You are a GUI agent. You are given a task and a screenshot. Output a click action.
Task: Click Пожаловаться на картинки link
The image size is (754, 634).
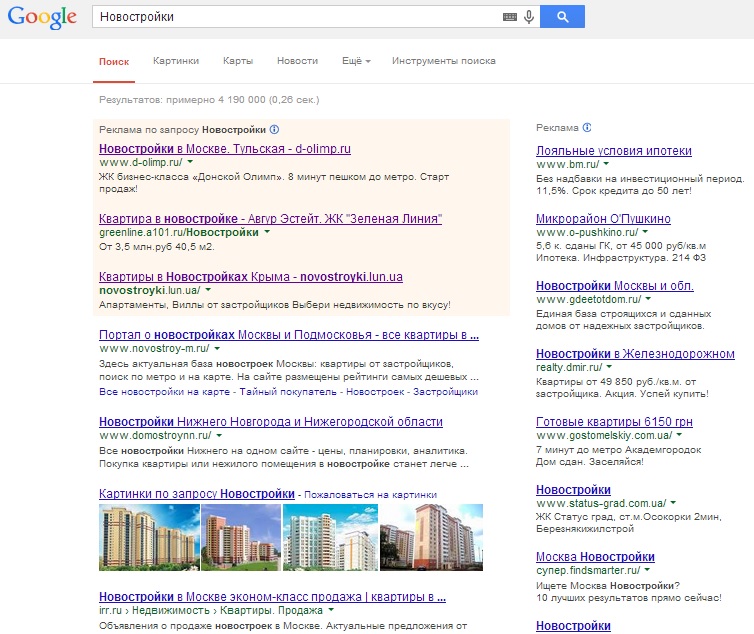[370, 495]
